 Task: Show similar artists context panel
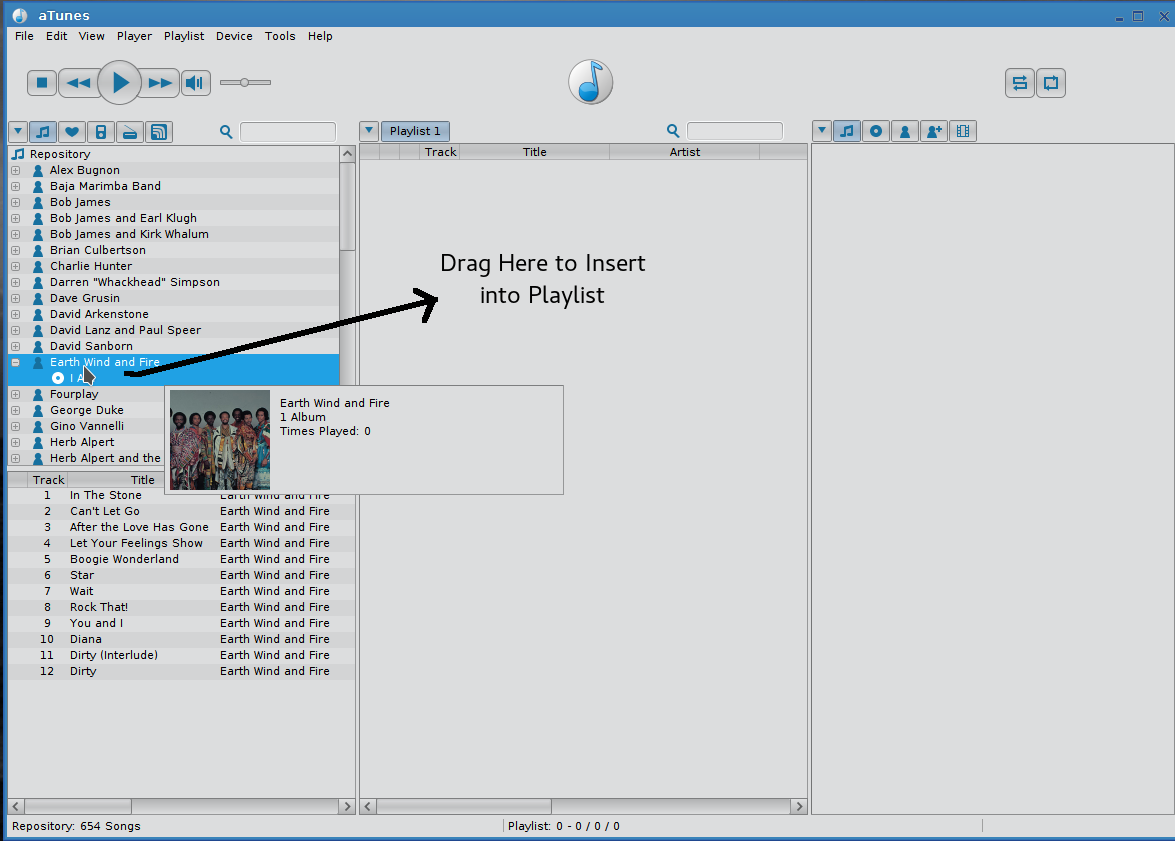(x=934, y=131)
